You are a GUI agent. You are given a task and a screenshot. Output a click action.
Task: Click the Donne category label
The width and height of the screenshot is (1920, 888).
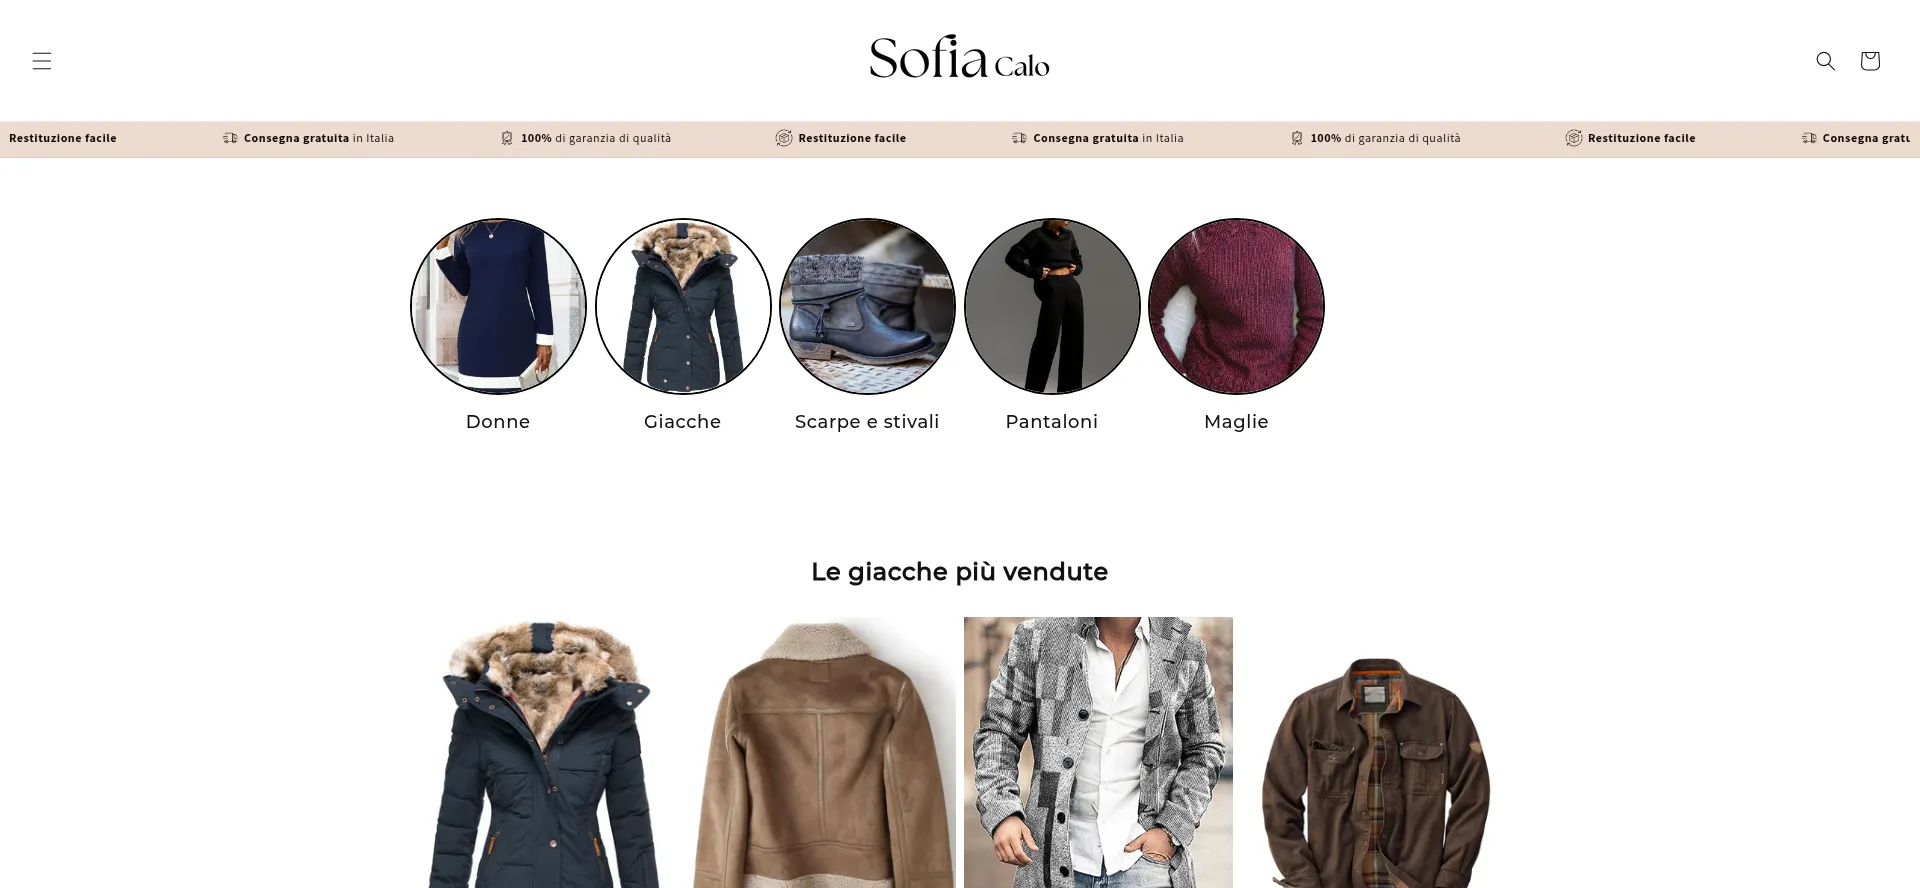498,422
